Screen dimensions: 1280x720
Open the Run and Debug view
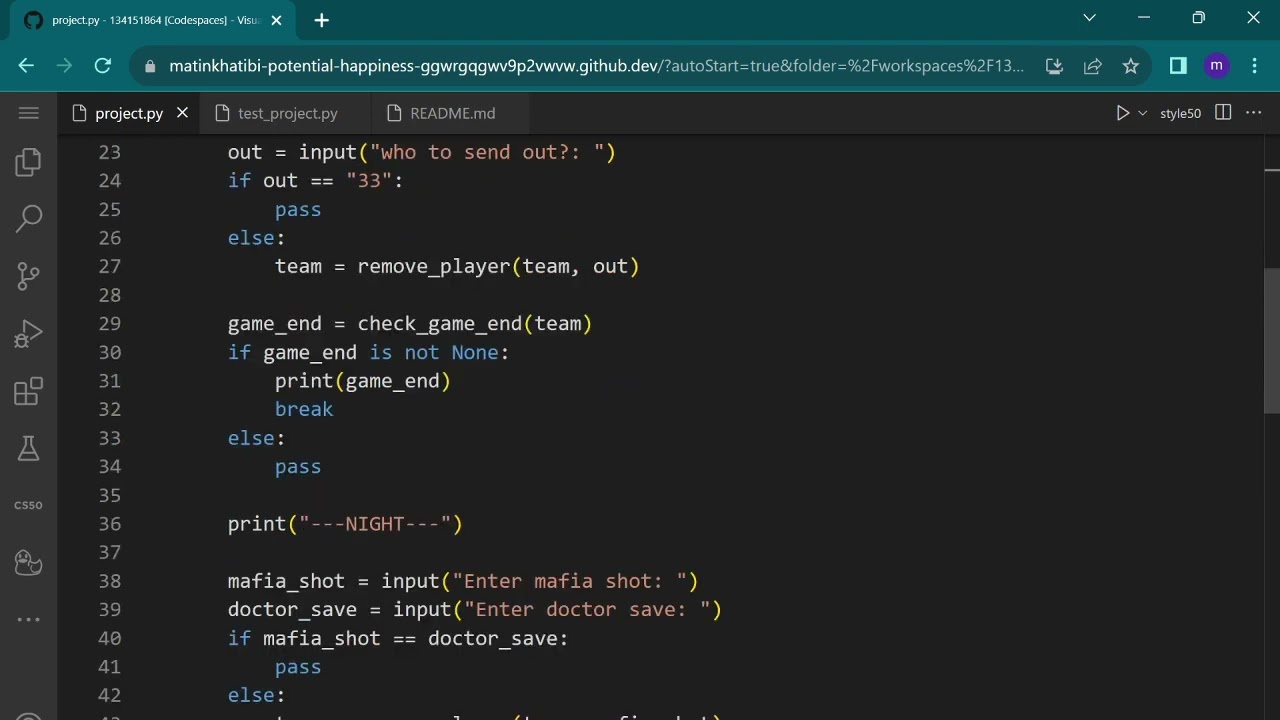click(x=28, y=333)
